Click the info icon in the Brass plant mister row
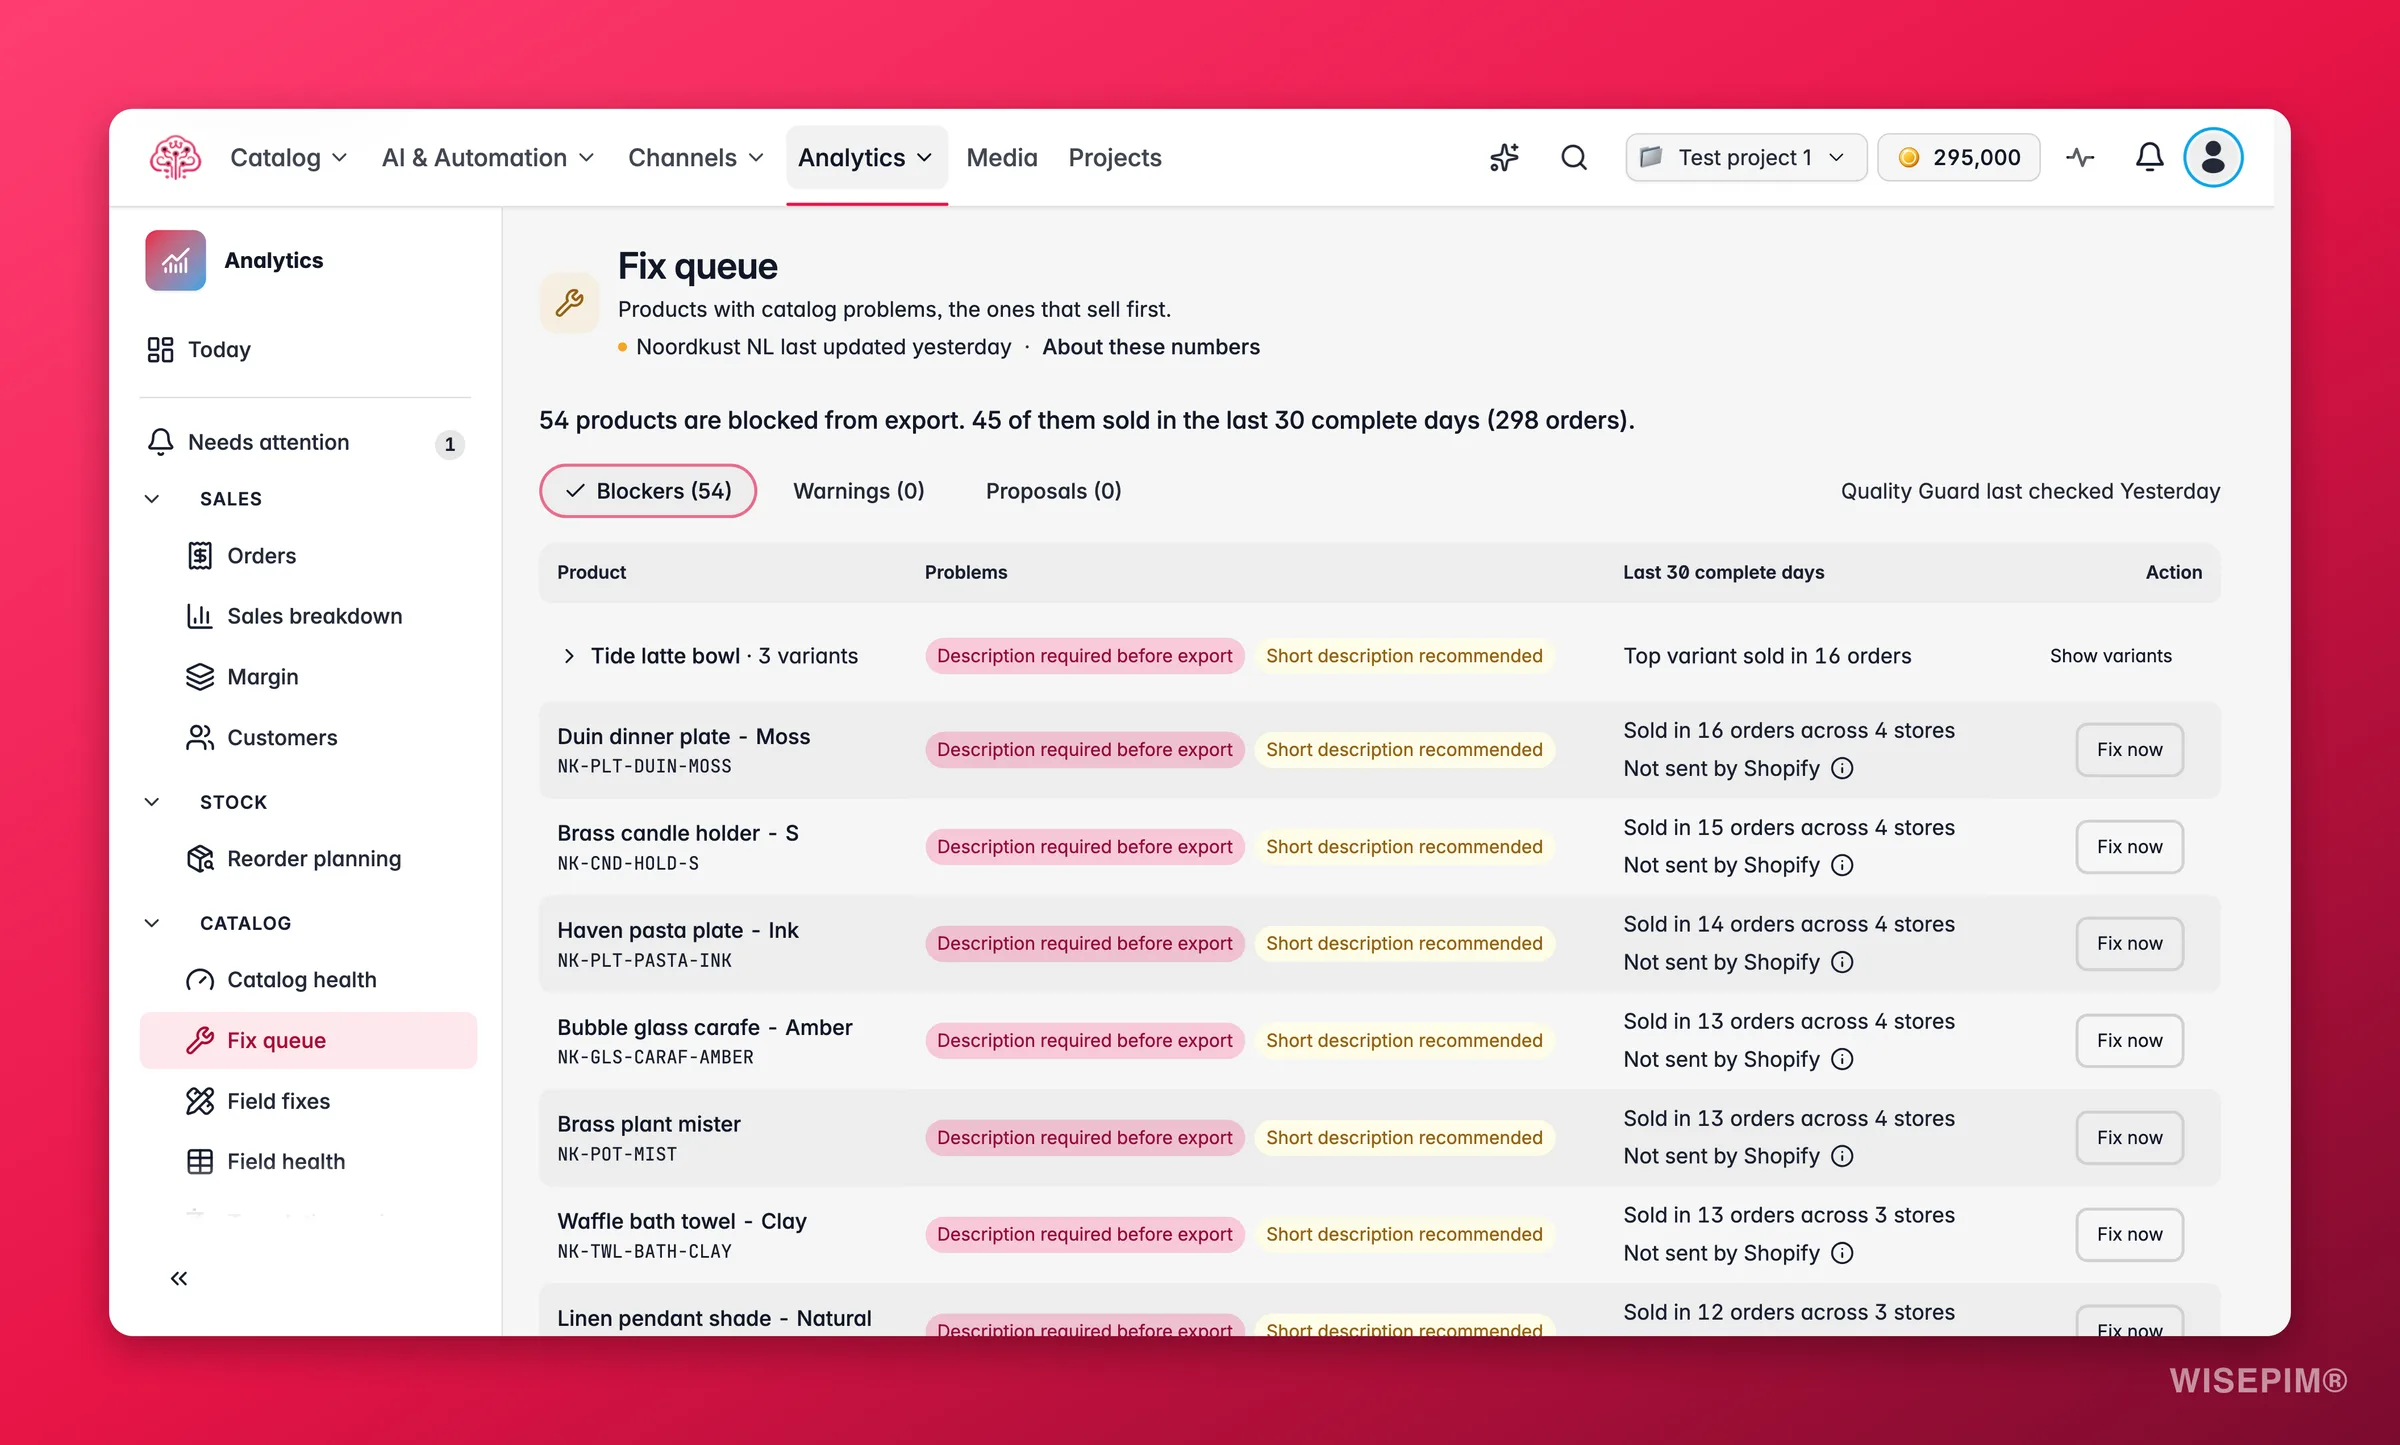2400x1445 pixels. pyautogui.click(x=1842, y=1156)
